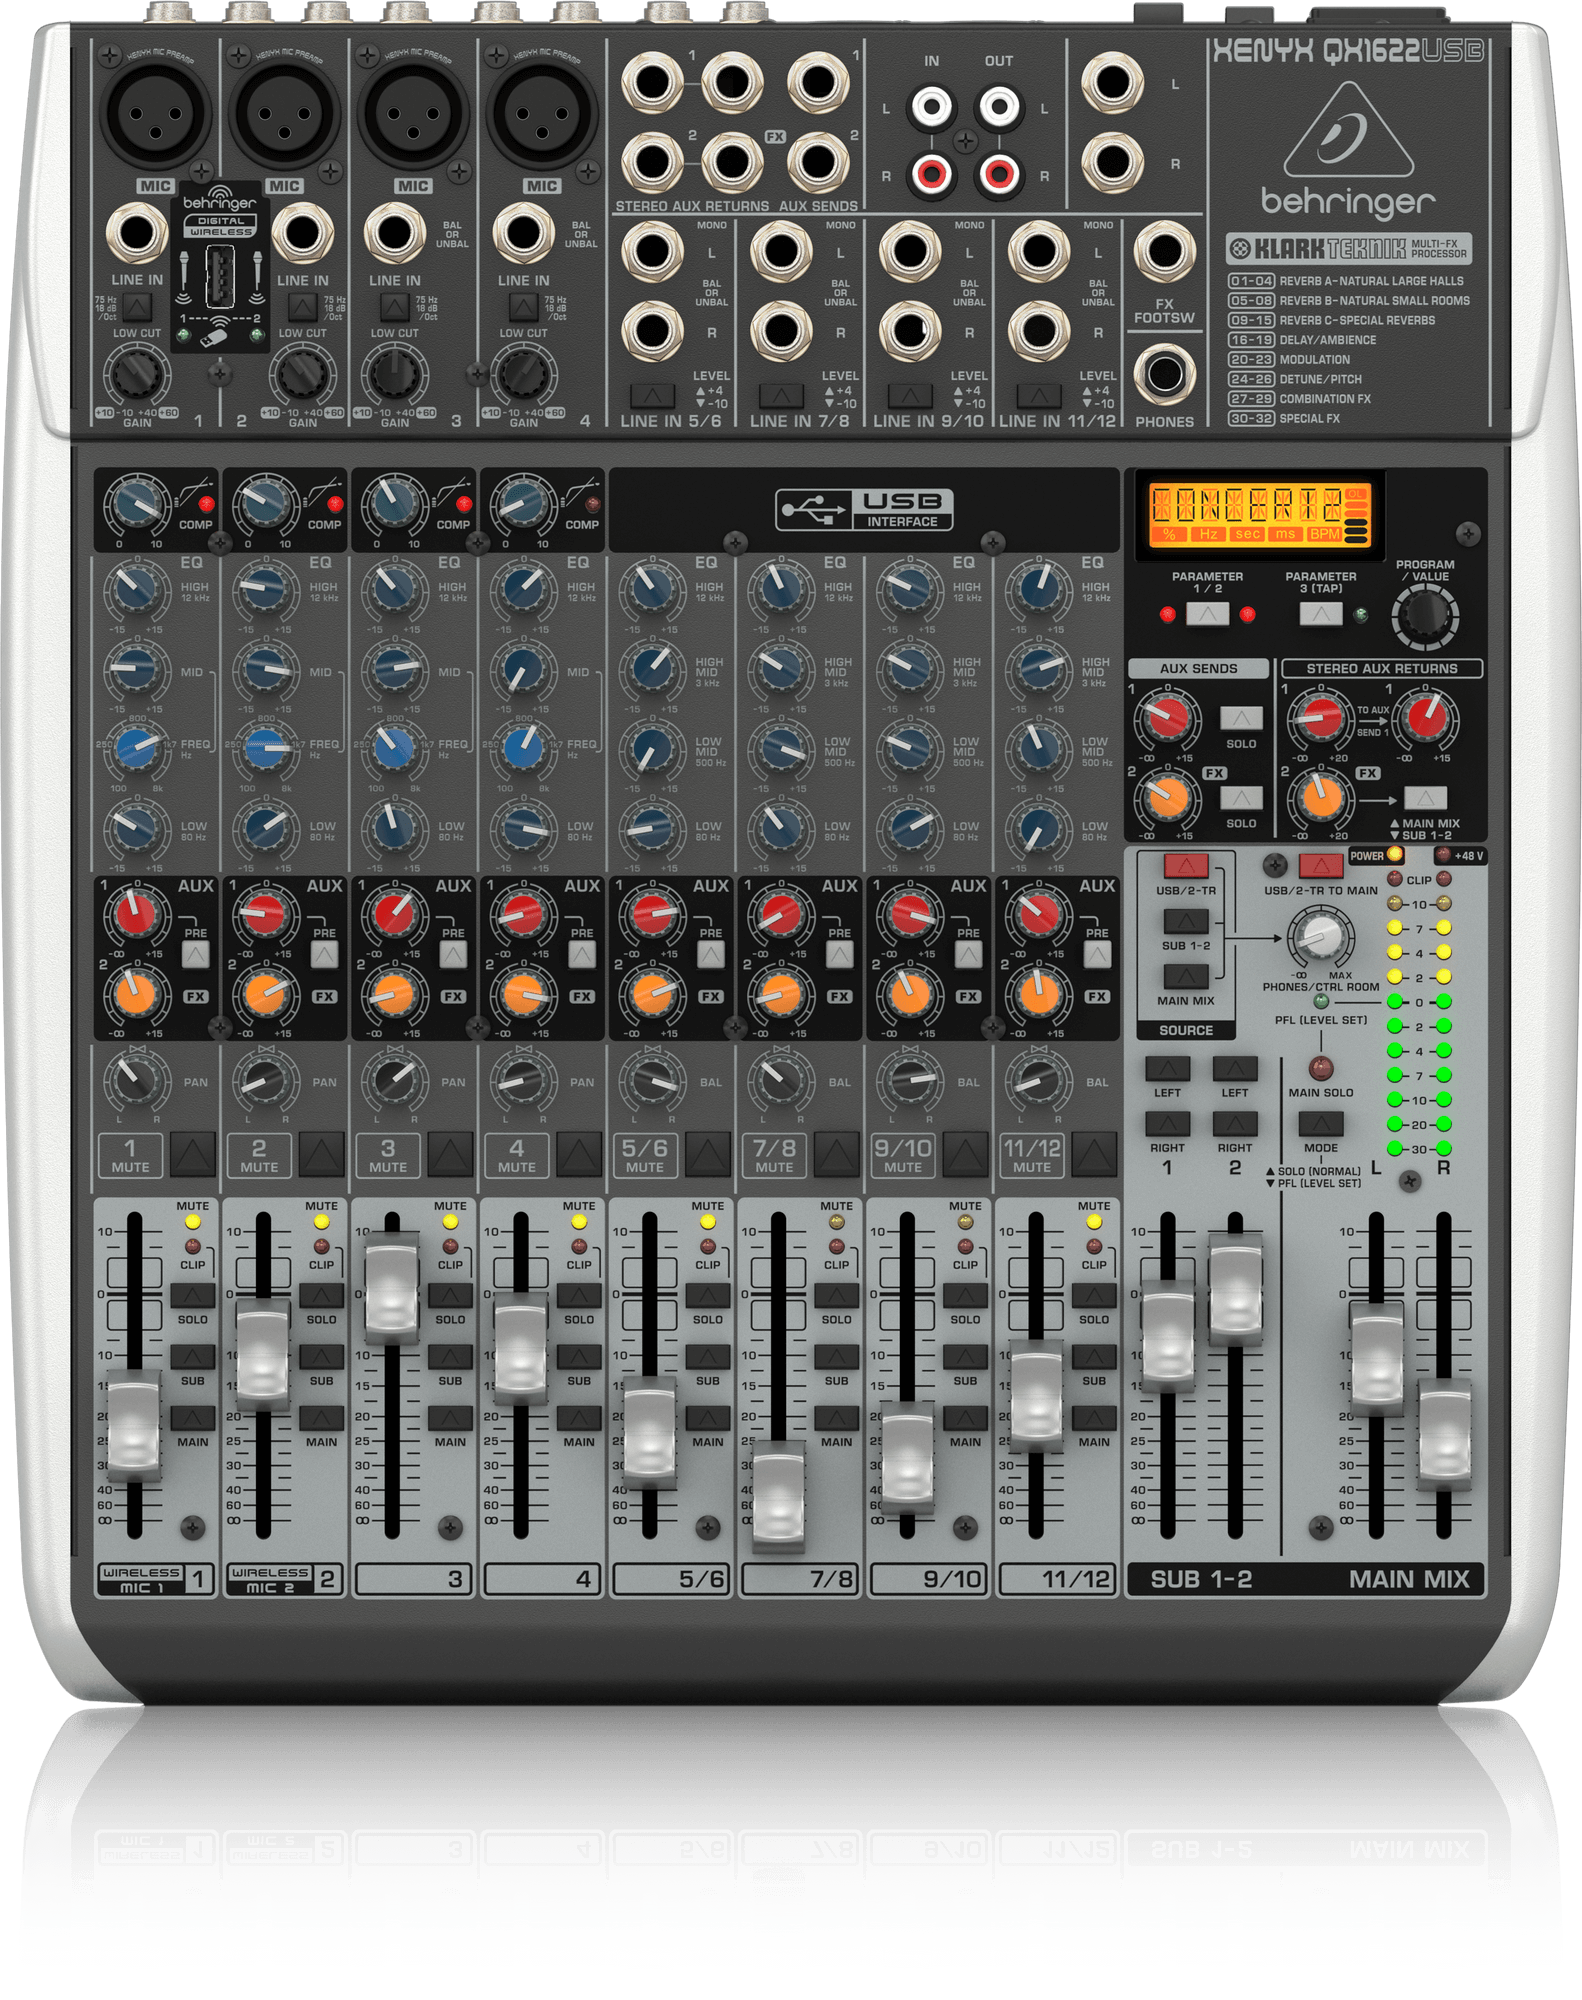Click the Behringer digital wireless USB port
Image resolution: width=1582 pixels, height=2000 pixels.
(x=220, y=275)
